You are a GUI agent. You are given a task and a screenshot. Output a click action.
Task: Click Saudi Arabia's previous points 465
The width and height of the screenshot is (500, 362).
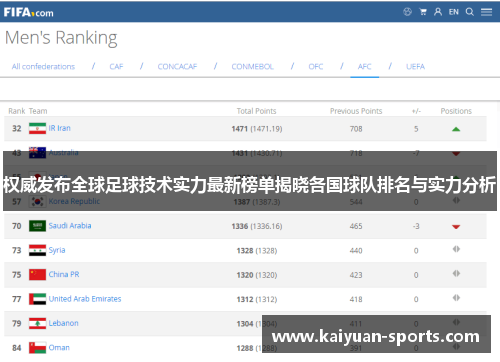[356, 226]
